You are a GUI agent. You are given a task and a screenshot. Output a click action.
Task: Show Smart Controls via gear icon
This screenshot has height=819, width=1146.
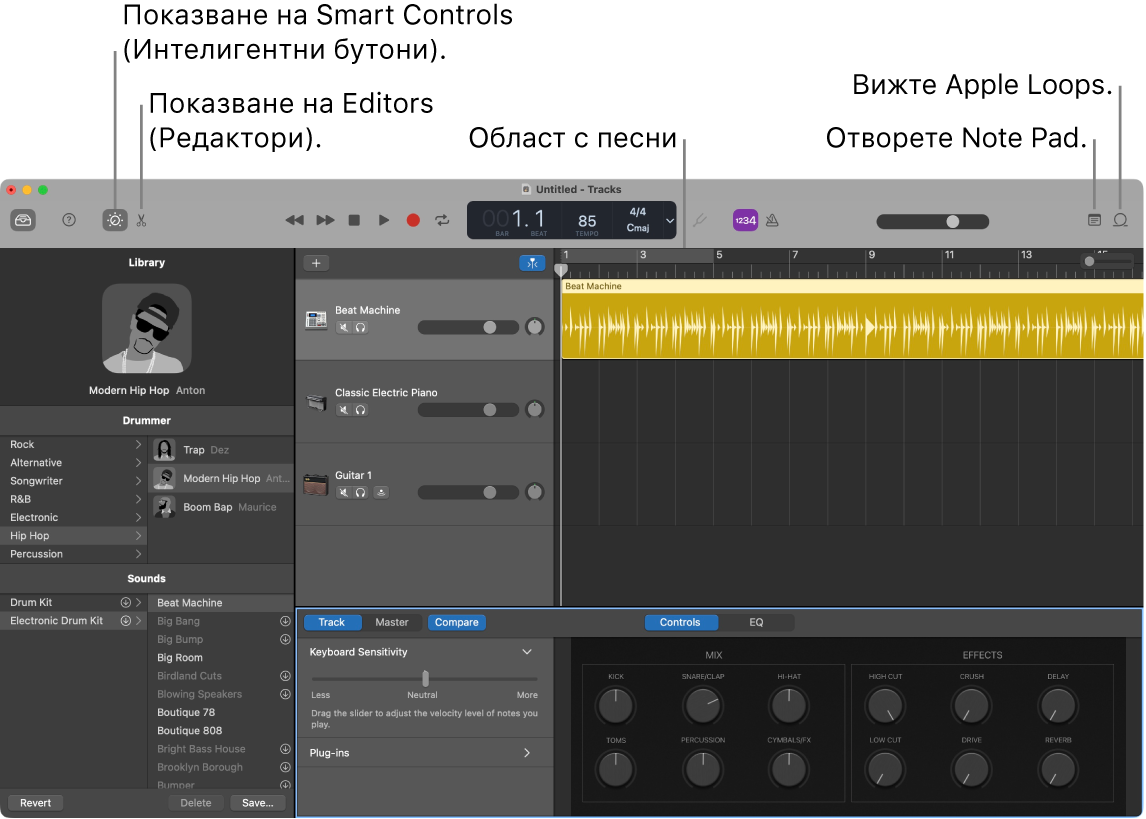115,220
